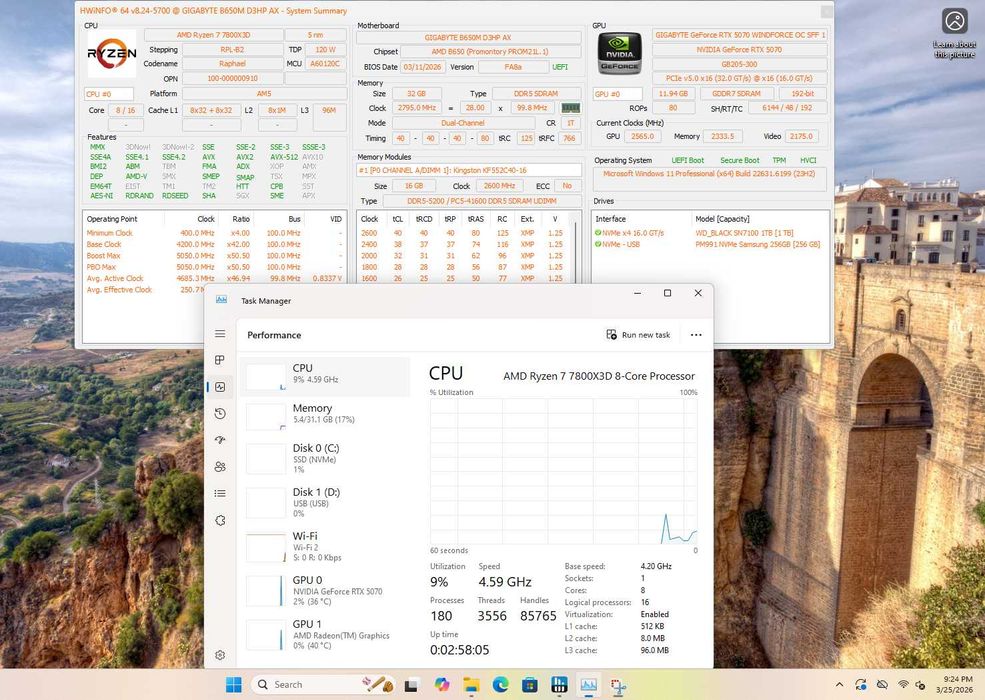The image size is (985, 700).
Task: Click the Task Manager window app icon
Action: (x=221, y=300)
